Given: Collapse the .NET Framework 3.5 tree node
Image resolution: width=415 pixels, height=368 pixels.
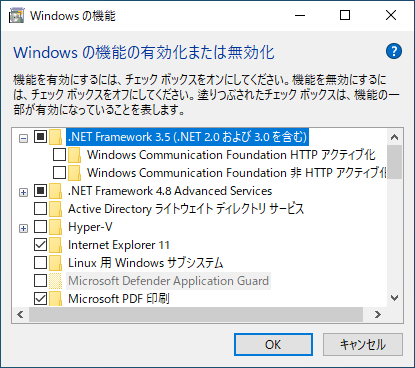Looking at the screenshot, I should click(23, 138).
